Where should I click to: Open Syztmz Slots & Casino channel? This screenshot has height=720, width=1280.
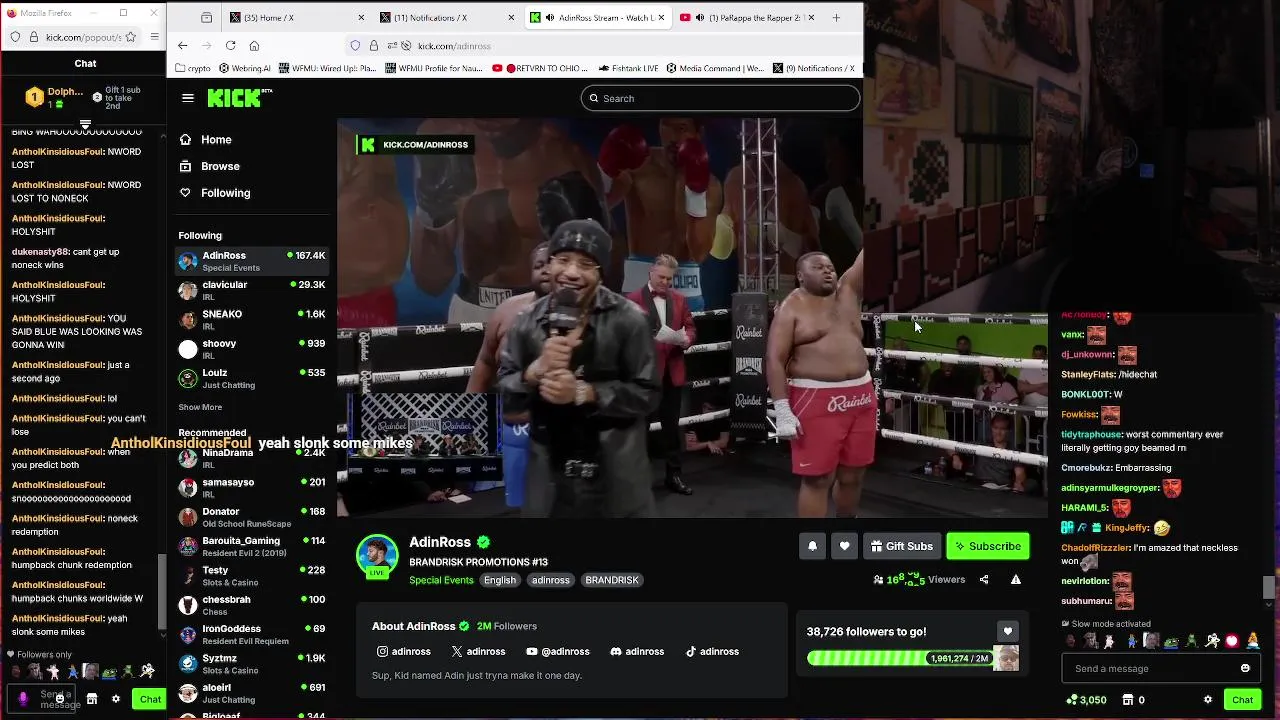tap(252, 664)
